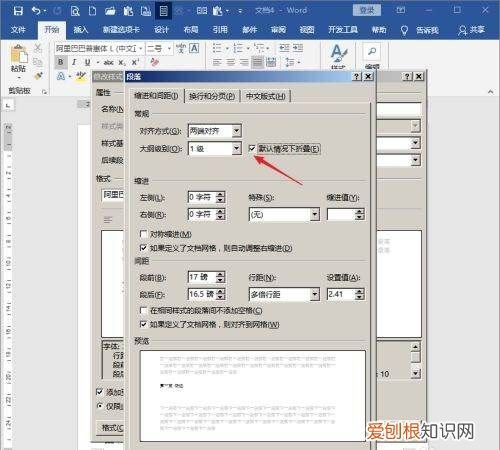Click the Find magnifier icon

point(372,52)
